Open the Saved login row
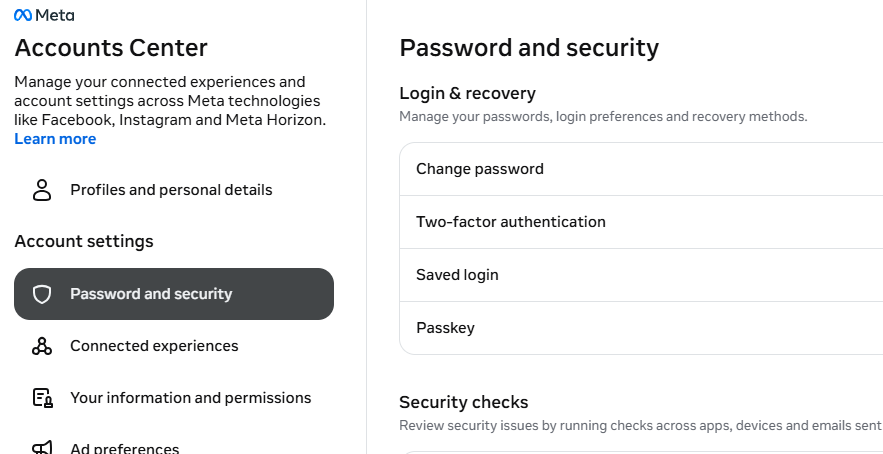 641,275
